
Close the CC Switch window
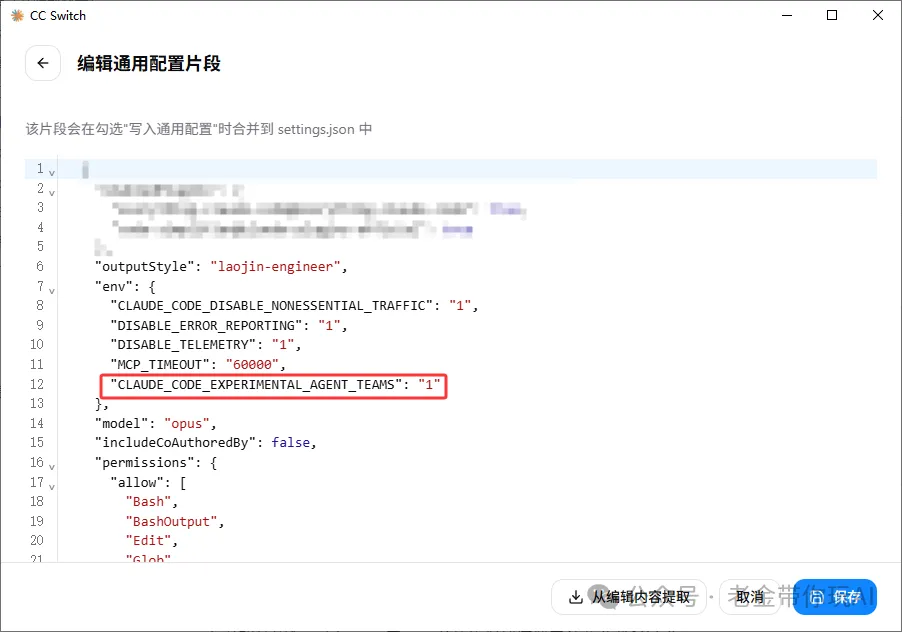pyautogui.click(x=878, y=15)
